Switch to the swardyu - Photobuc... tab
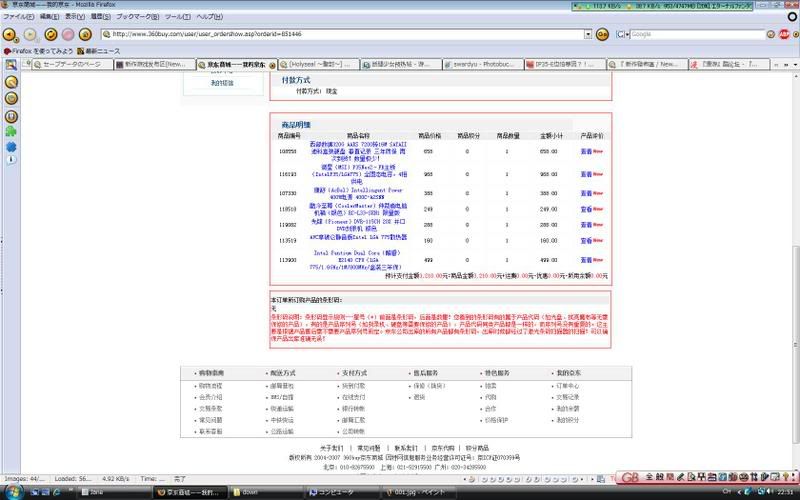800x500 pixels. (483, 64)
